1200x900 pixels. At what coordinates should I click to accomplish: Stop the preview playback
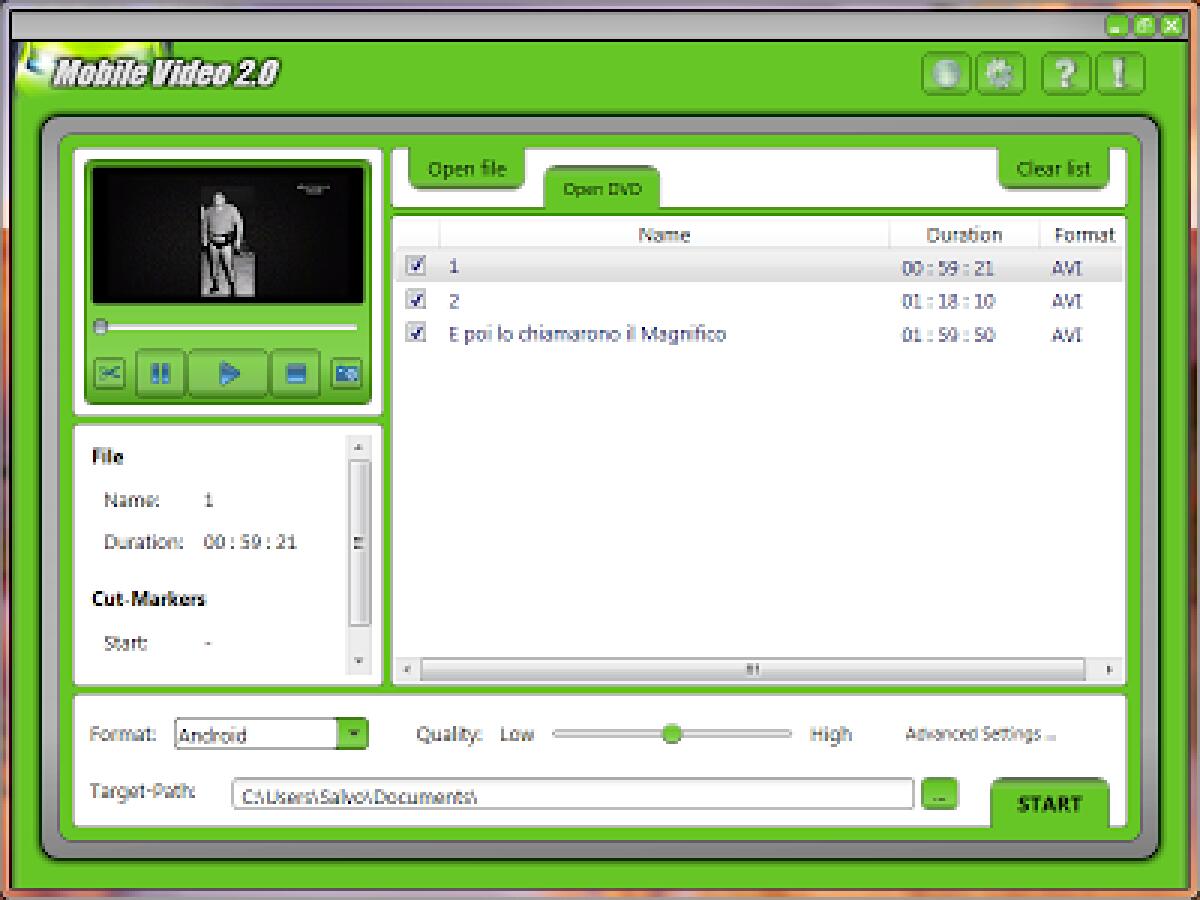295,373
